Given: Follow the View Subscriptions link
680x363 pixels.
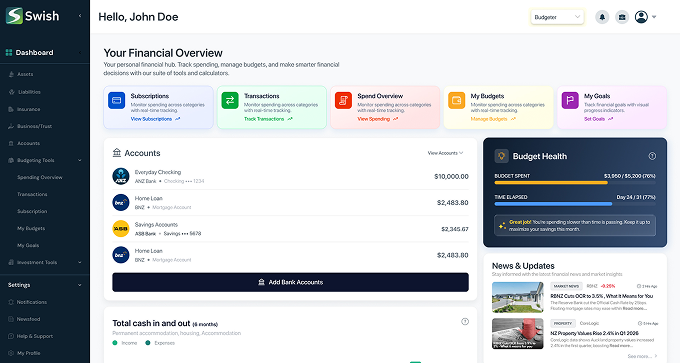Looking at the screenshot, I should [x=155, y=119].
